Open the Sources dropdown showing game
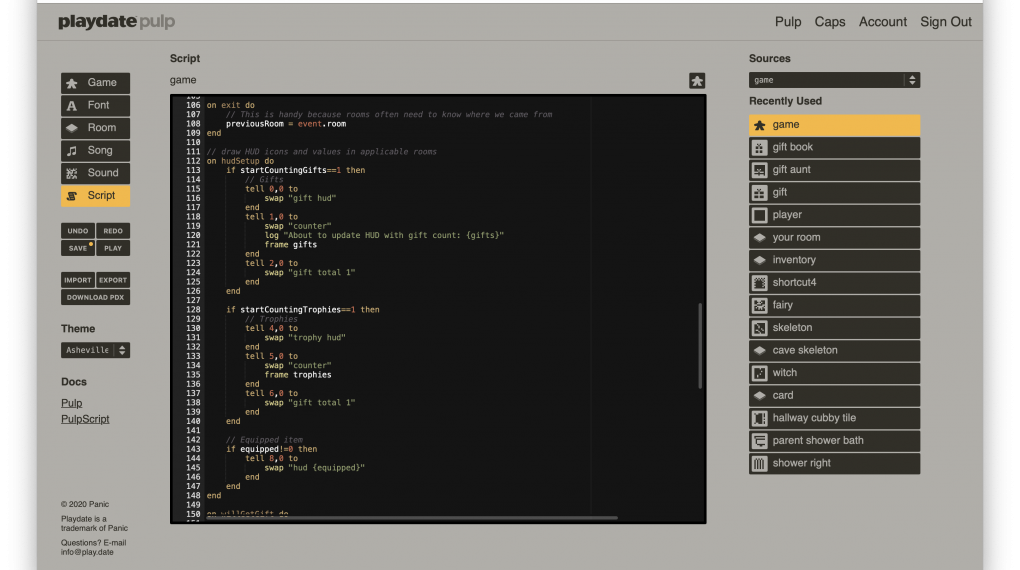The height and width of the screenshot is (570, 1020). [834, 80]
